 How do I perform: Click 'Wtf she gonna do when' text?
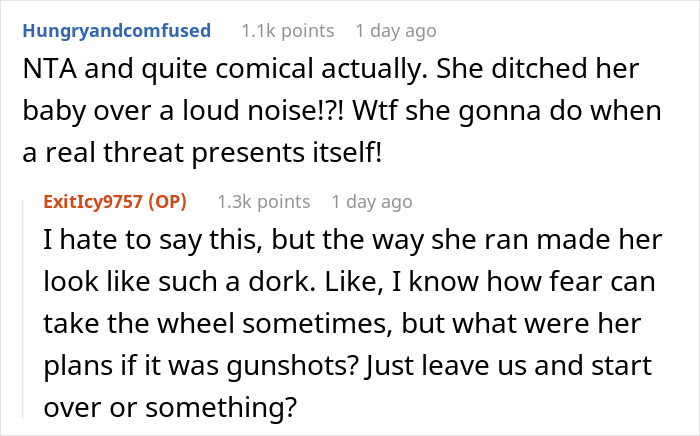coord(507,111)
